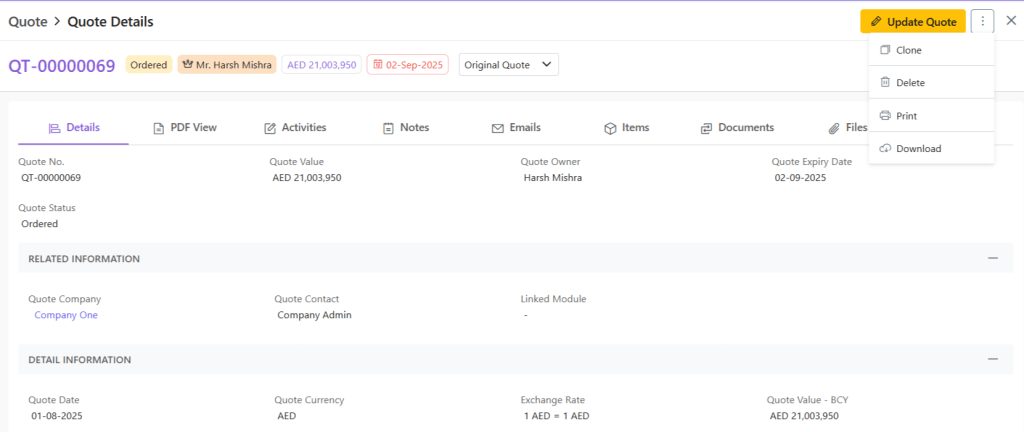
Task: Close the Quote Details panel
Action: [x=1010, y=21]
